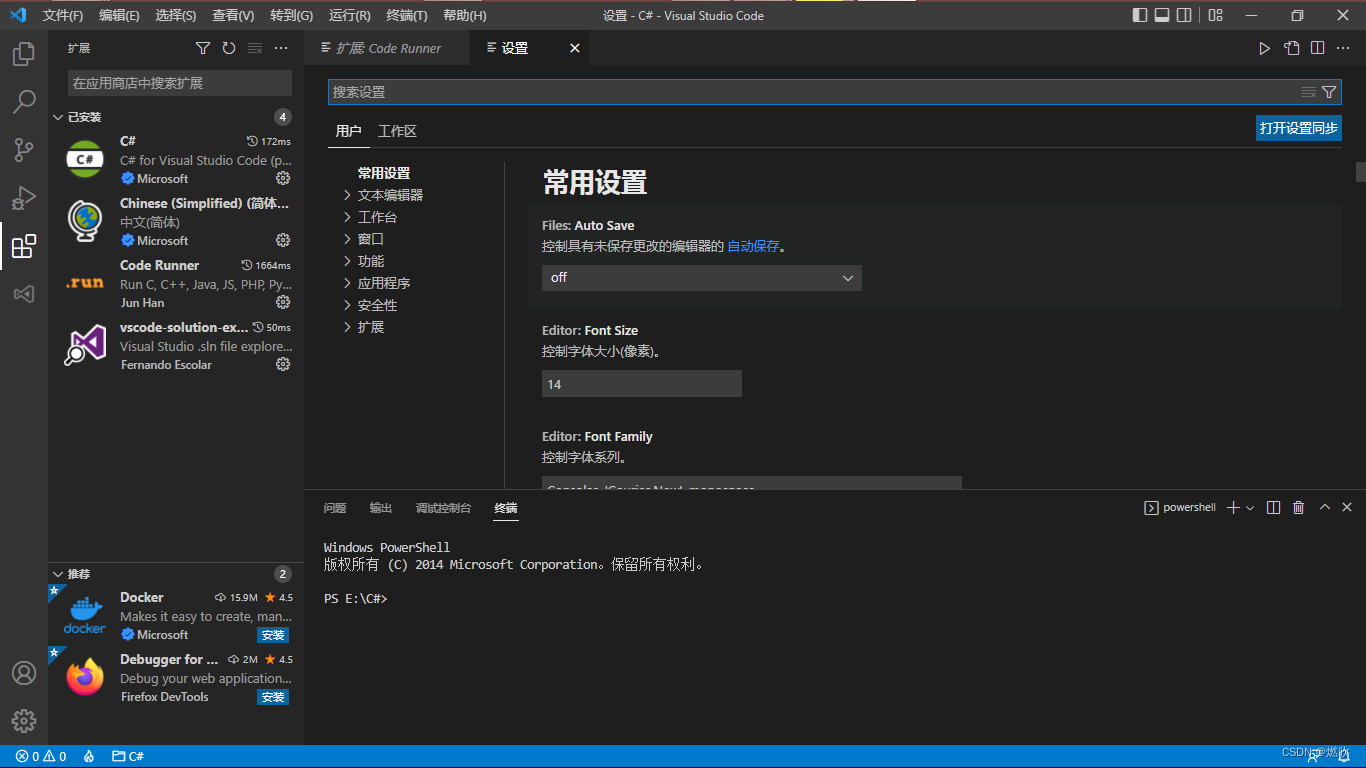Click the 打开设置同步 button
This screenshot has height=768, width=1366.
click(x=1299, y=128)
